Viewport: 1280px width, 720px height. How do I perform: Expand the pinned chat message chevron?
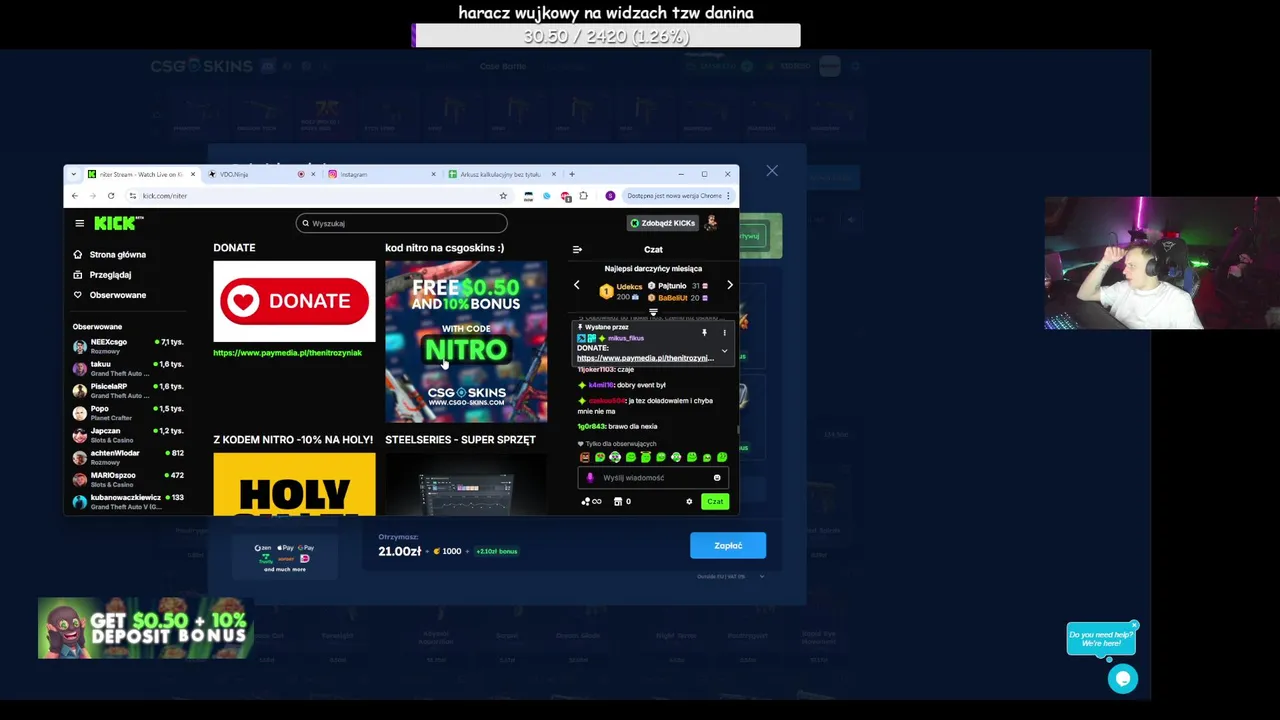point(725,351)
